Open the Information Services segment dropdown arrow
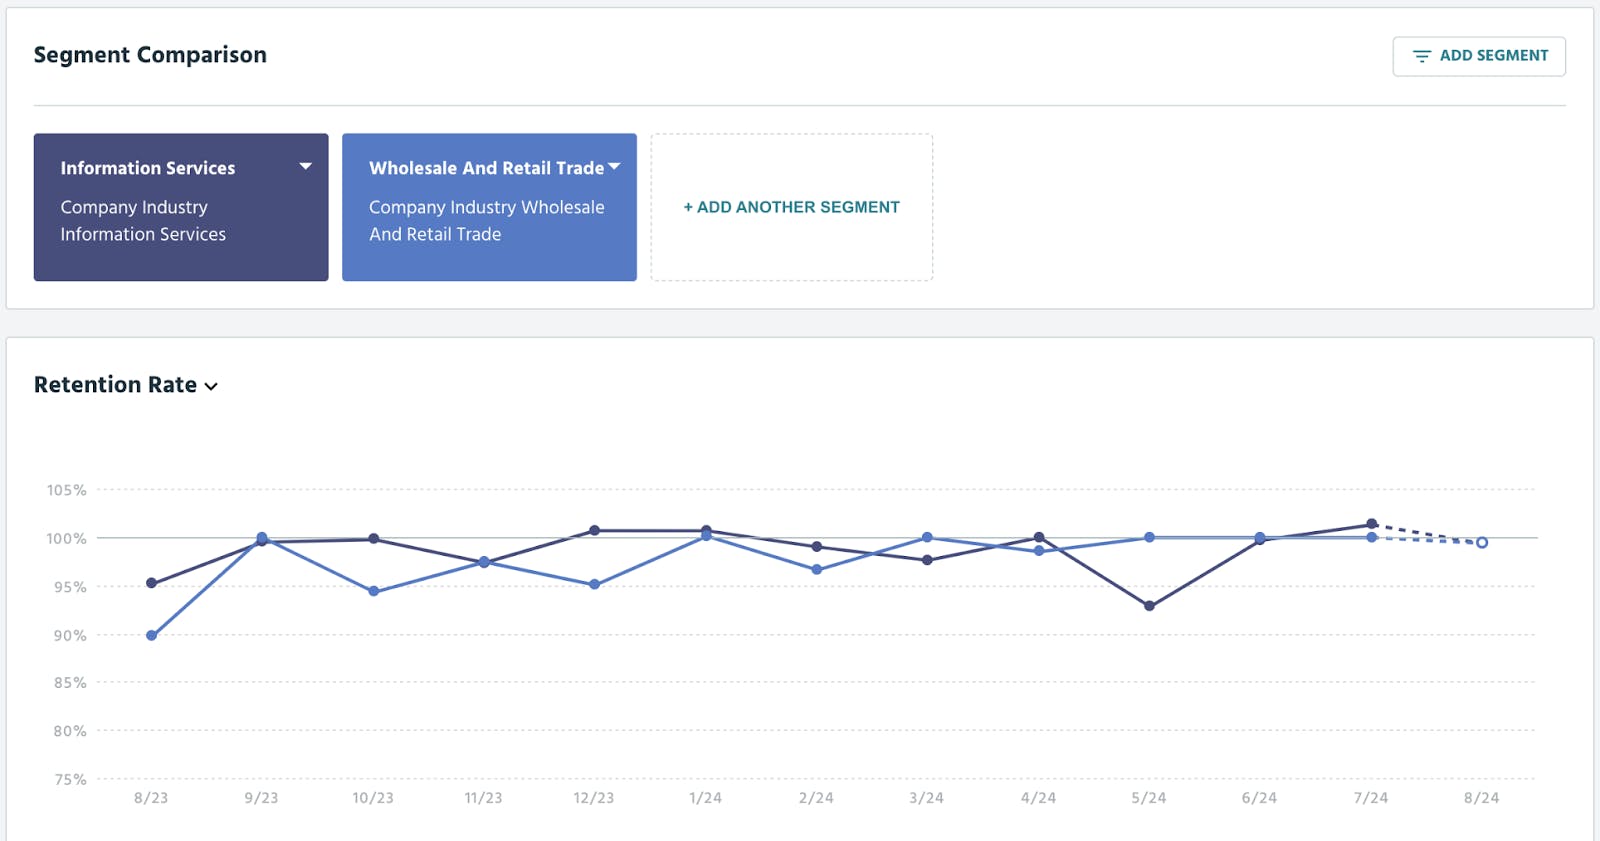 pyautogui.click(x=305, y=166)
